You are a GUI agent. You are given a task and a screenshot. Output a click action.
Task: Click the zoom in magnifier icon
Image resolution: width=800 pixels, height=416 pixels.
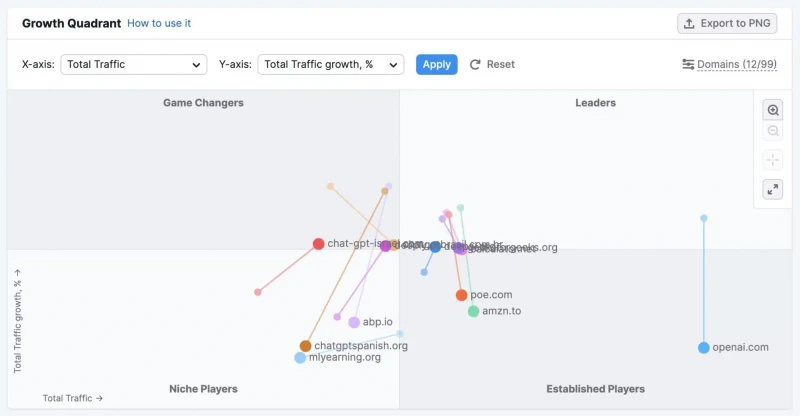click(x=773, y=110)
